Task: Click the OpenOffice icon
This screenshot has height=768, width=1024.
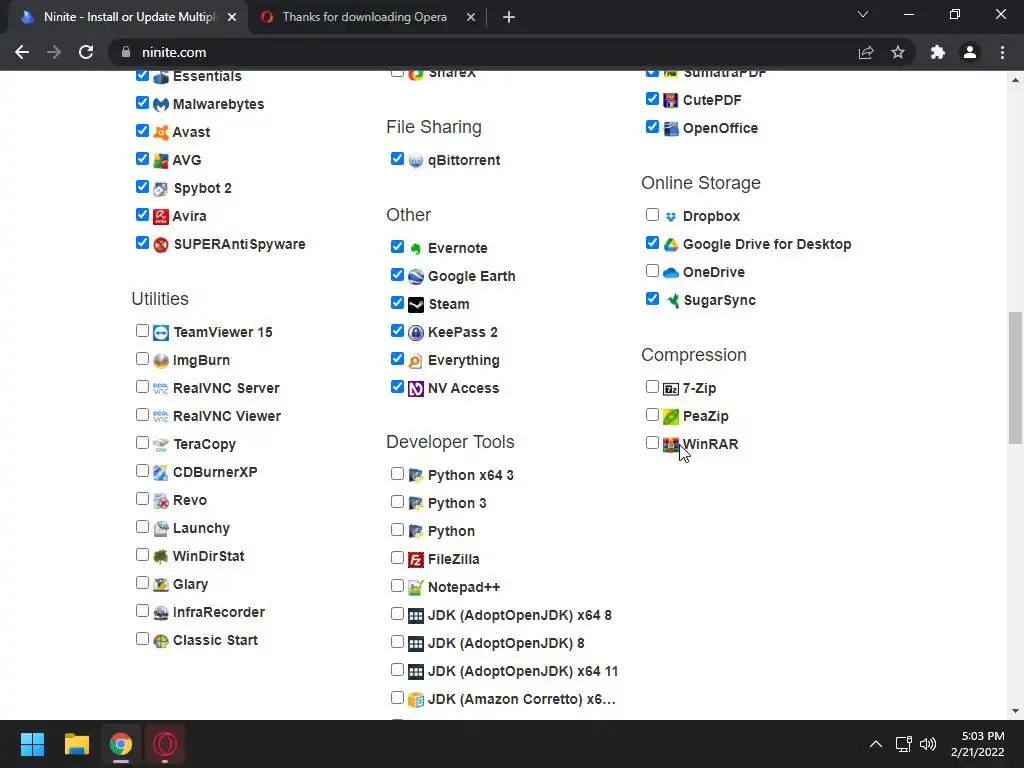Action: click(x=671, y=128)
